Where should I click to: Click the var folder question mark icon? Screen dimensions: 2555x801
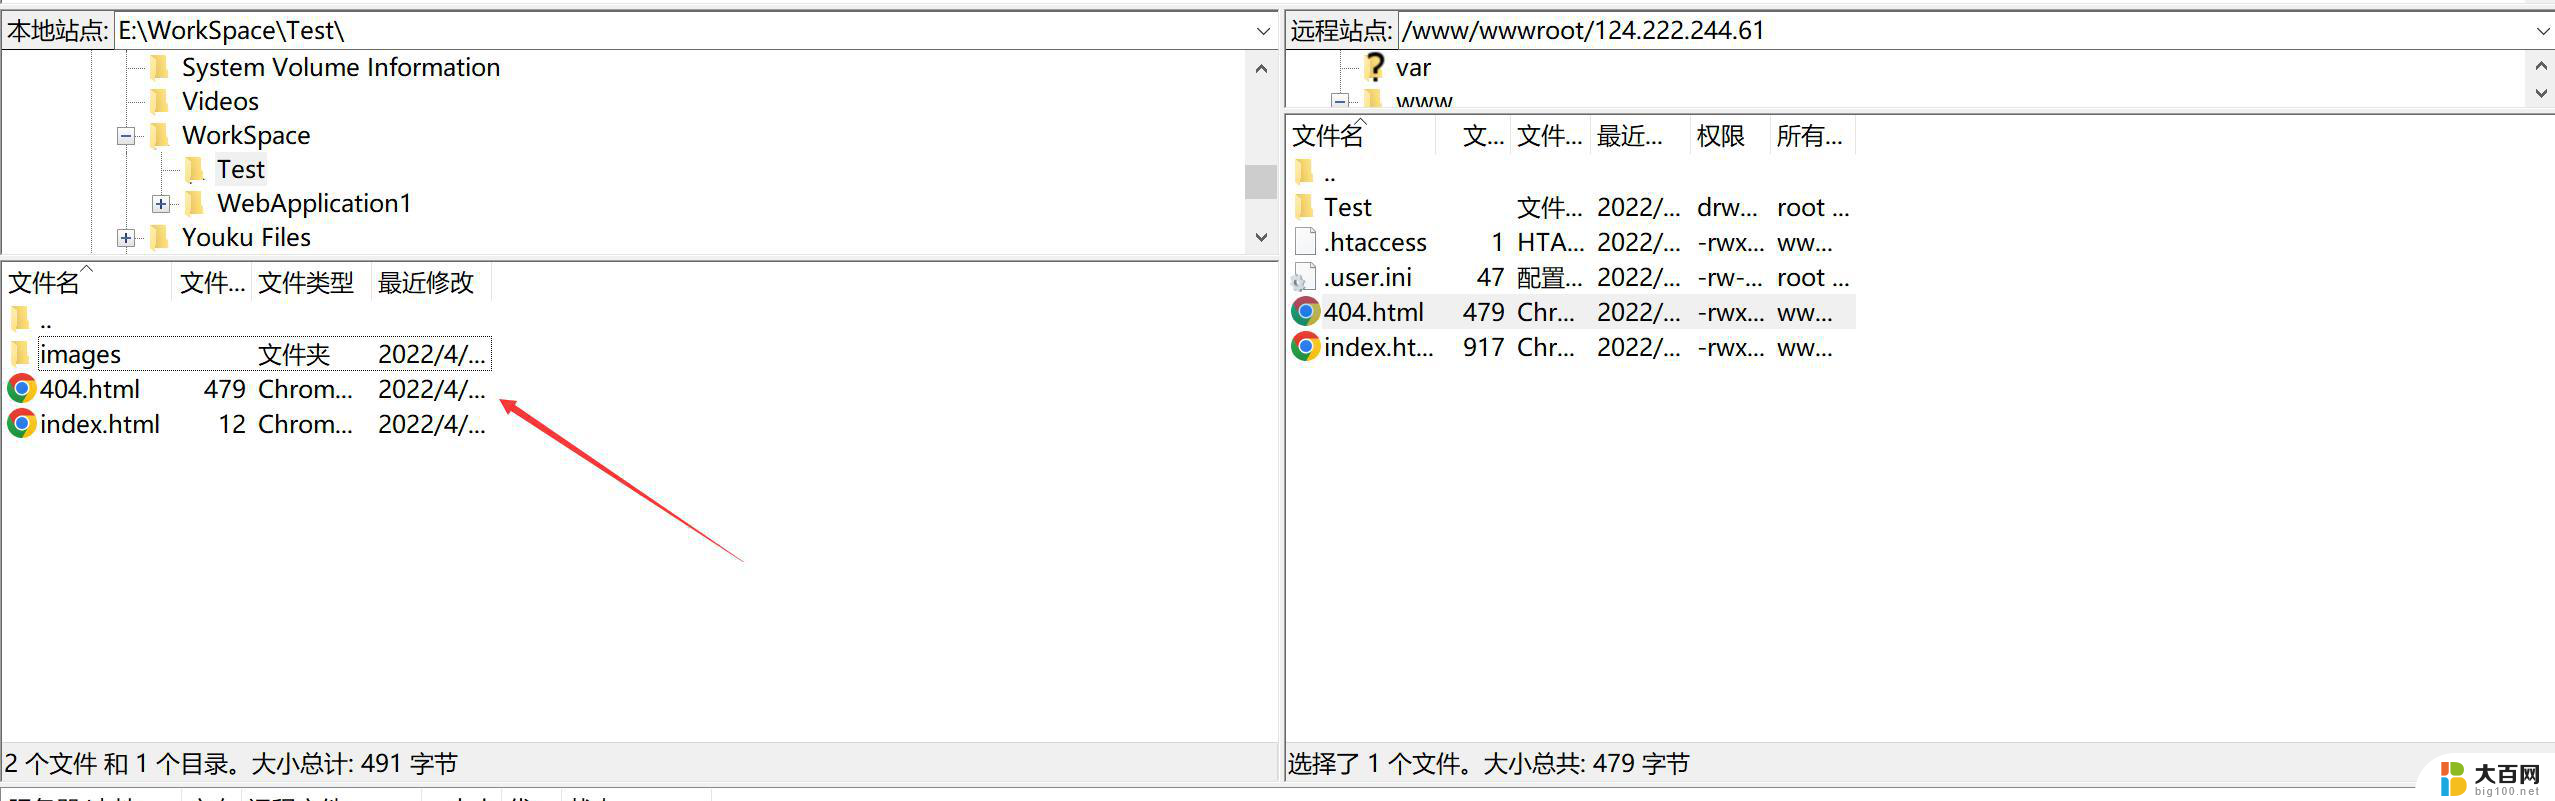pos(1375,68)
